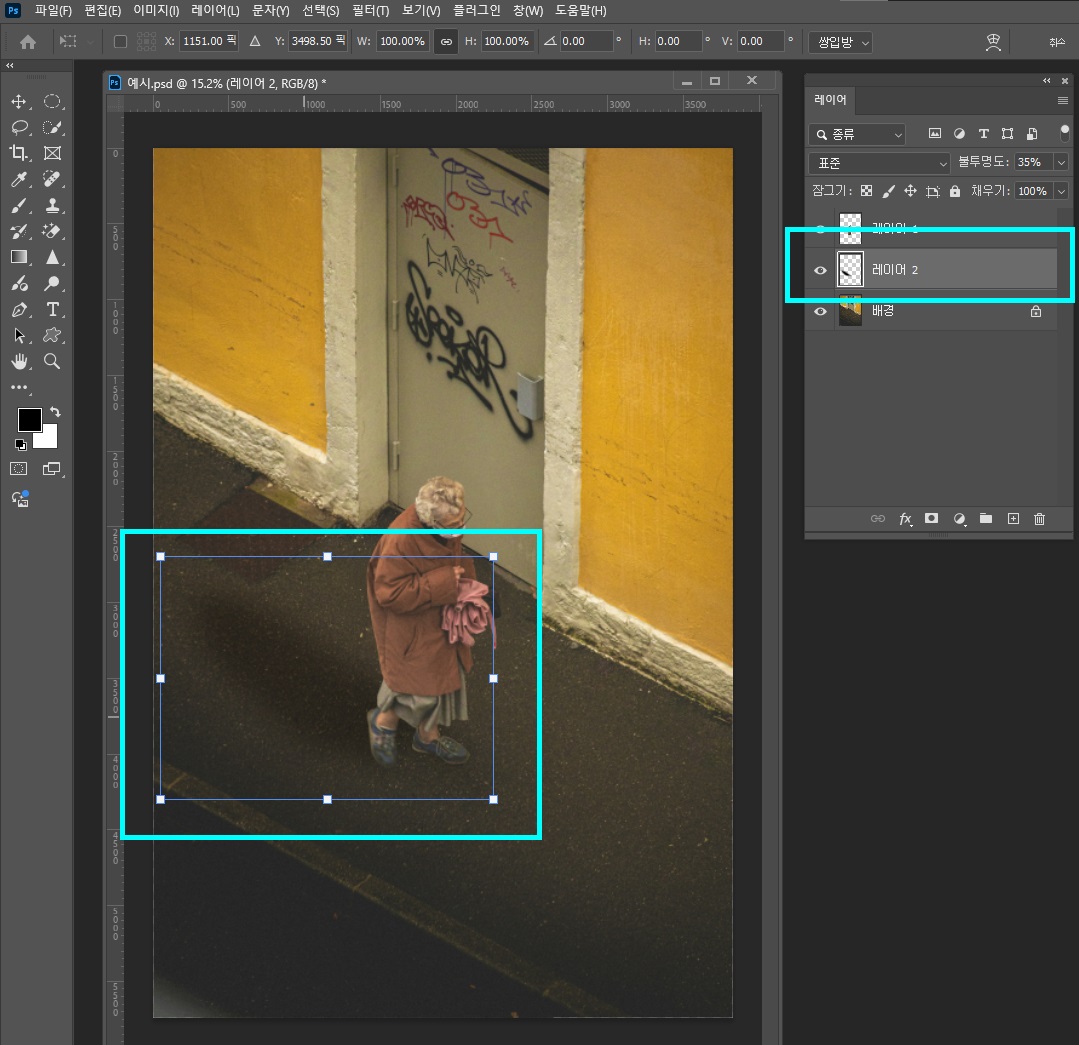This screenshot has height=1045, width=1079.
Task: Toggle Quick Mask mode icon
Action: pos(19,469)
